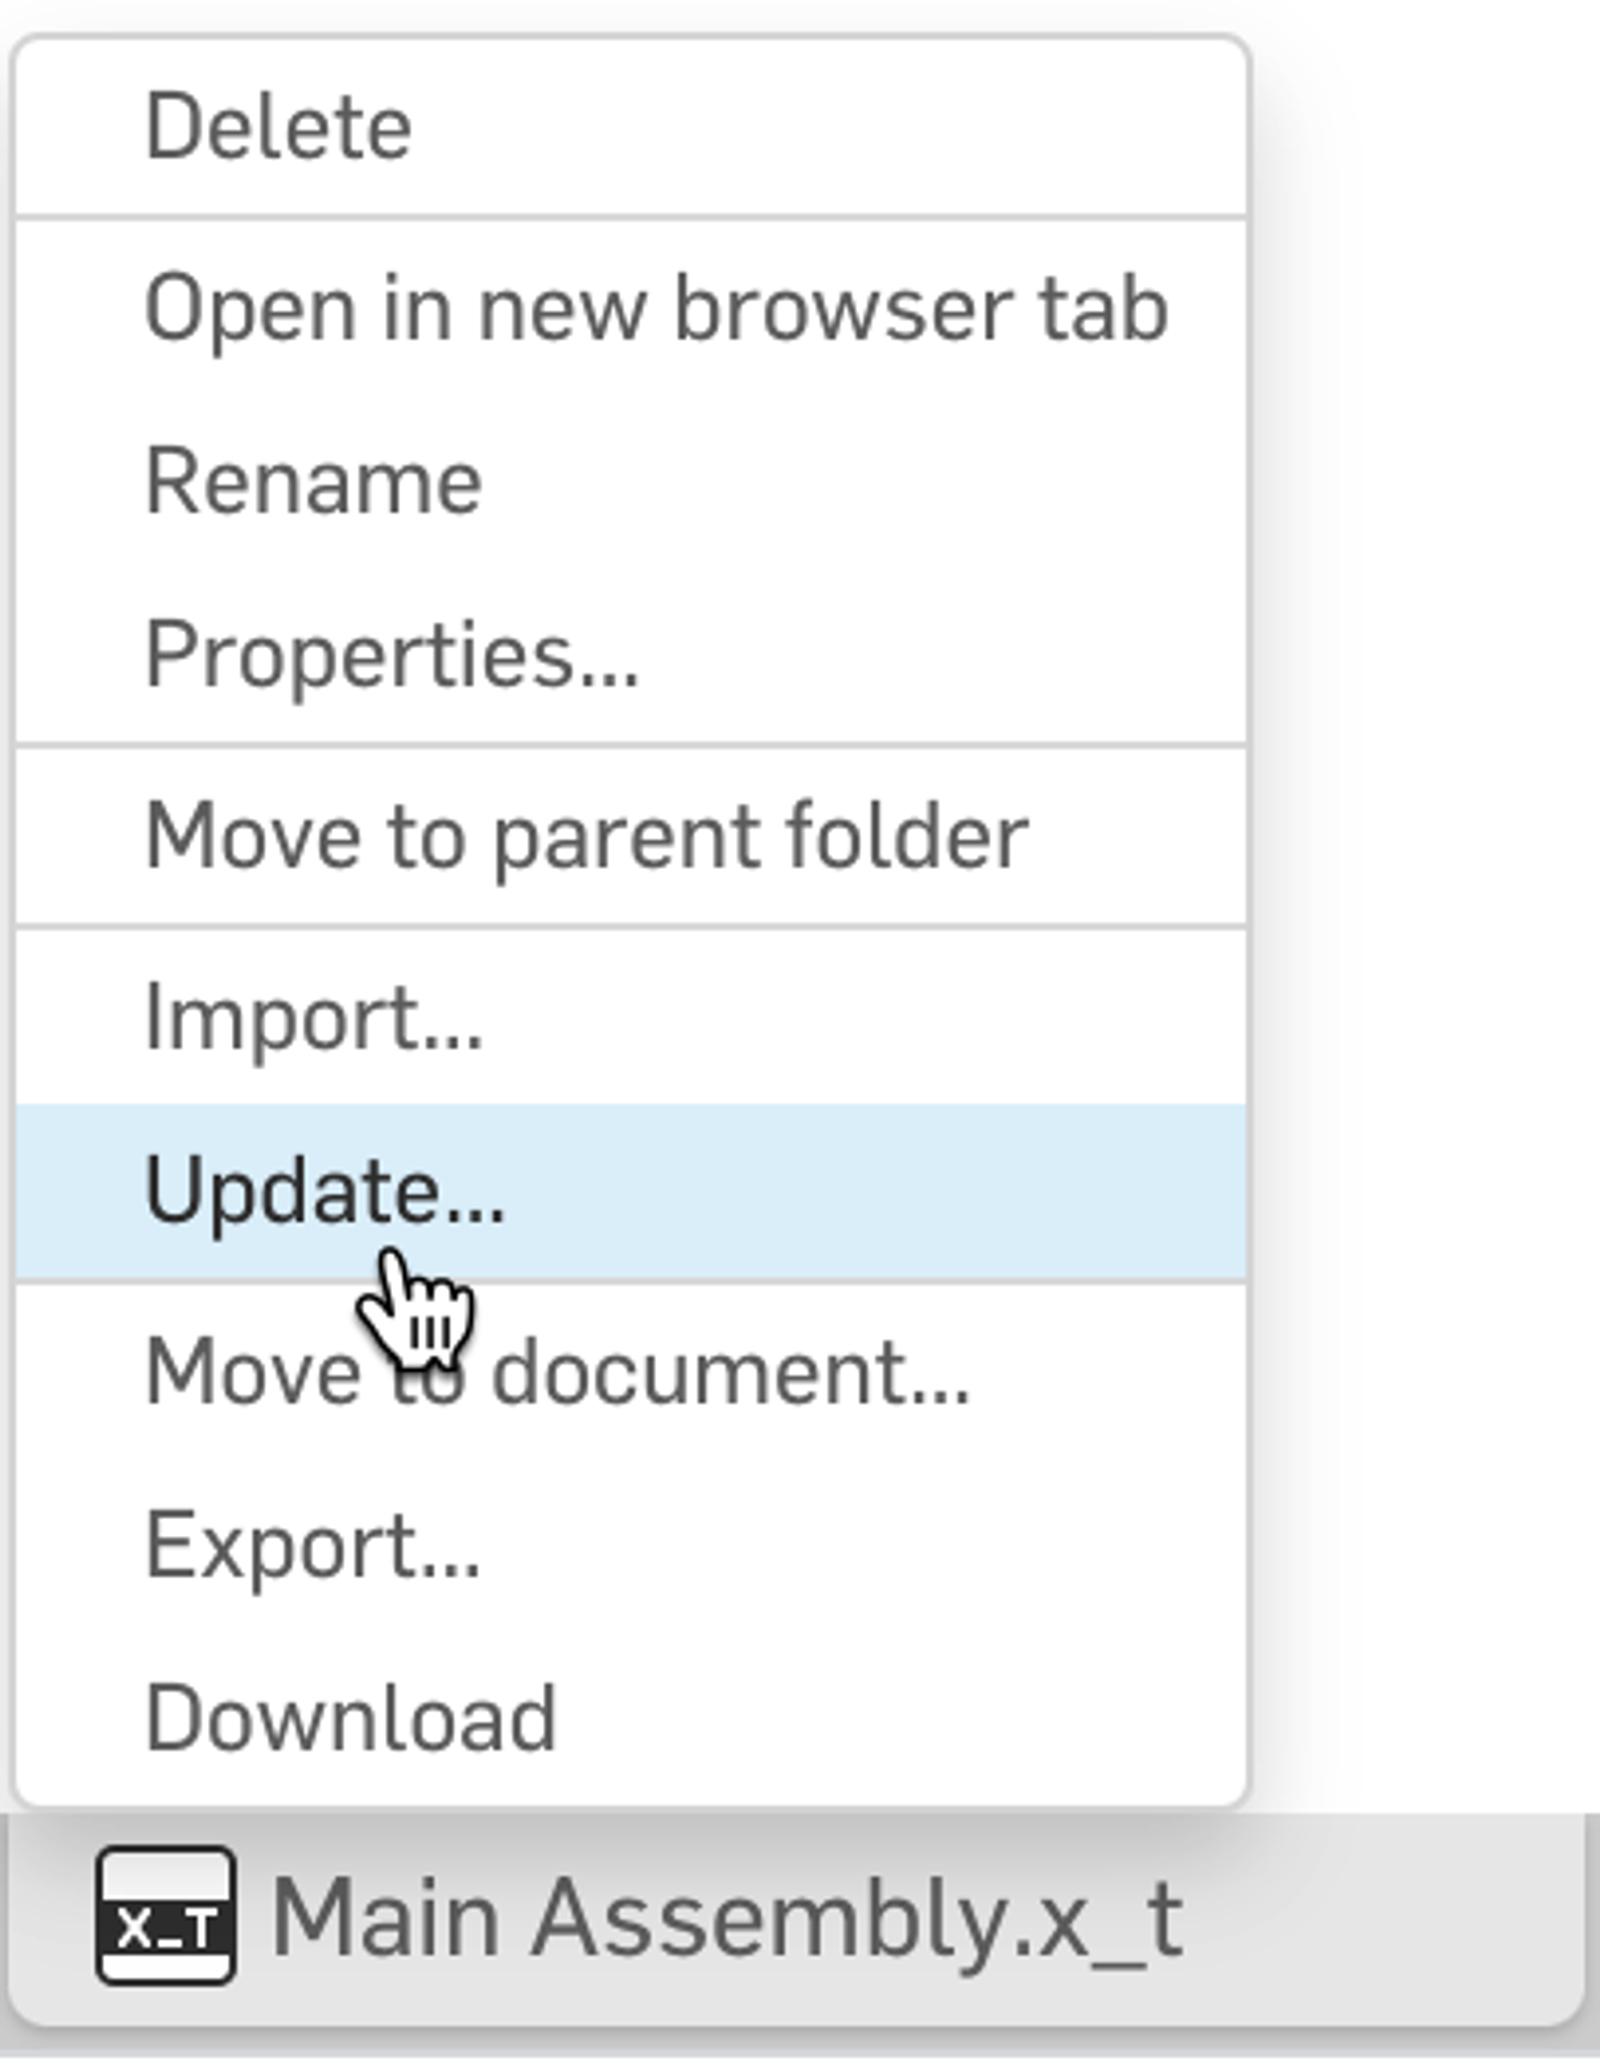Choose the Import... menu entry
This screenshot has height=2065, width=1600.
[314, 1018]
